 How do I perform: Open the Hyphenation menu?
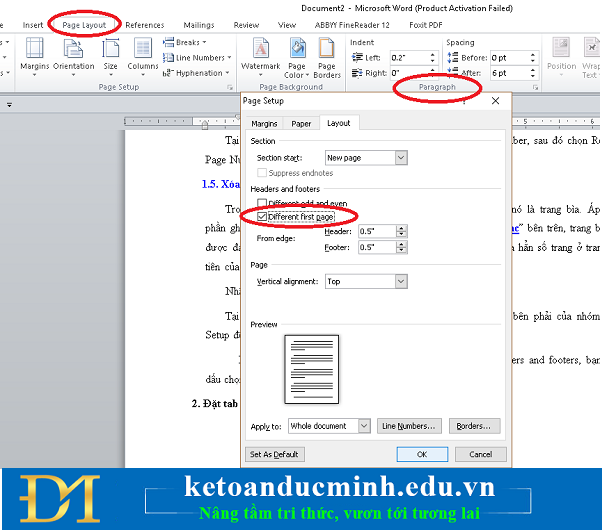pos(196,73)
